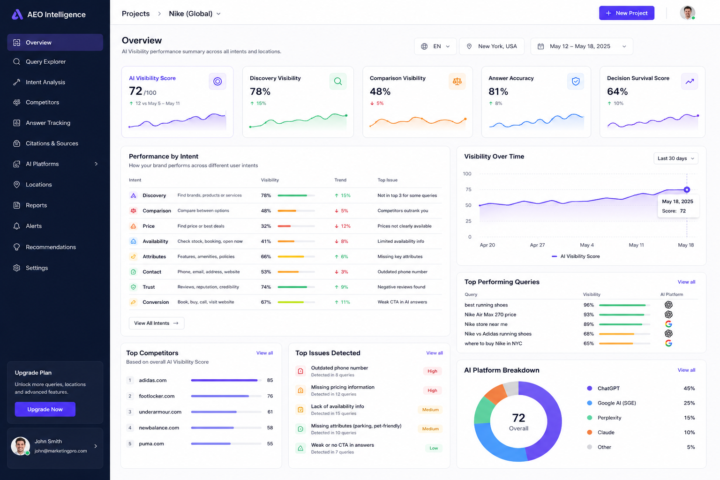The width and height of the screenshot is (720, 480).
Task: Click the where to buy Nike in NYC query
Action: (x=493, y=344)
